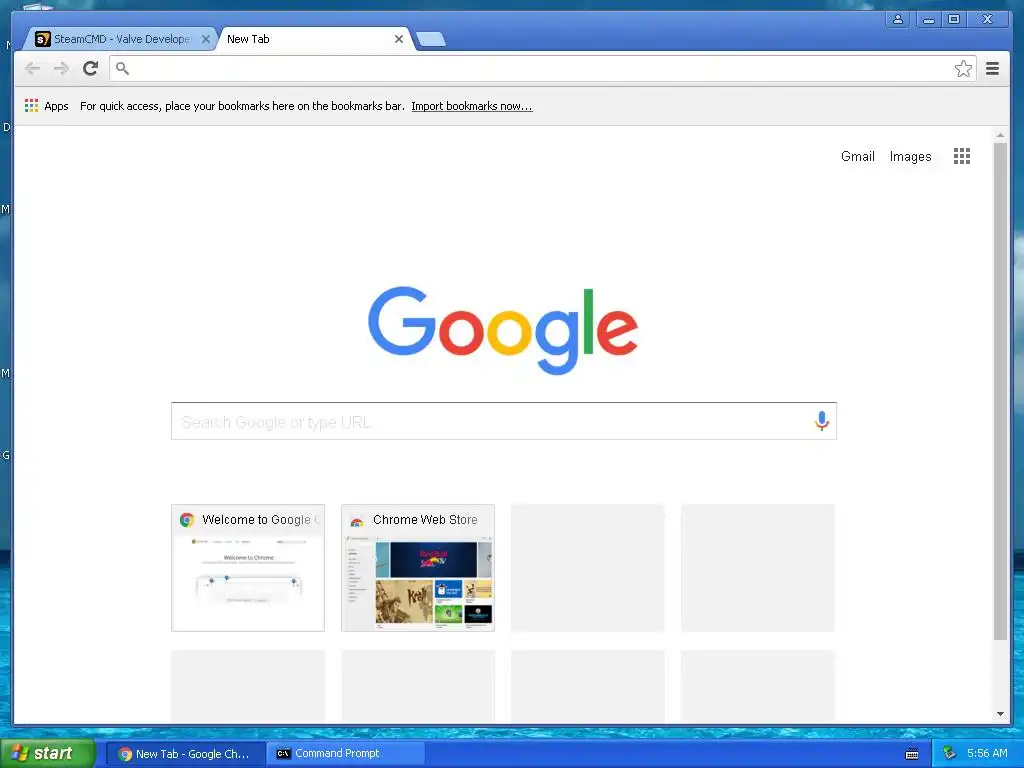Open the Chrome user profile button

(898, 20)
